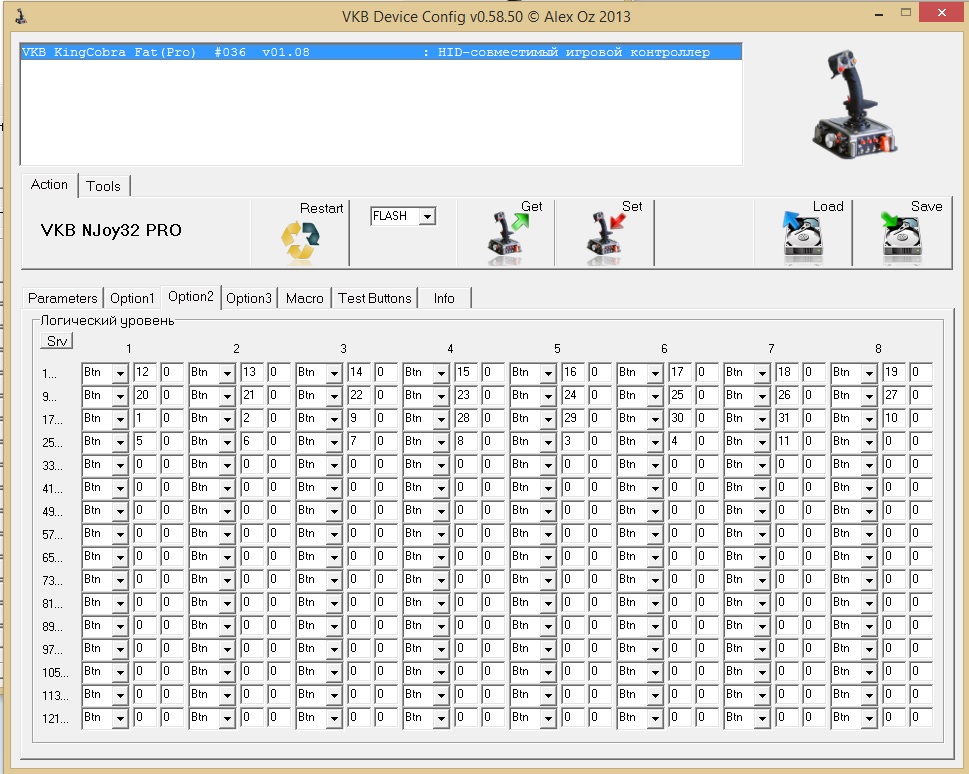
Task: Click the field containing 30 in row 17
Action: point(680,418)
